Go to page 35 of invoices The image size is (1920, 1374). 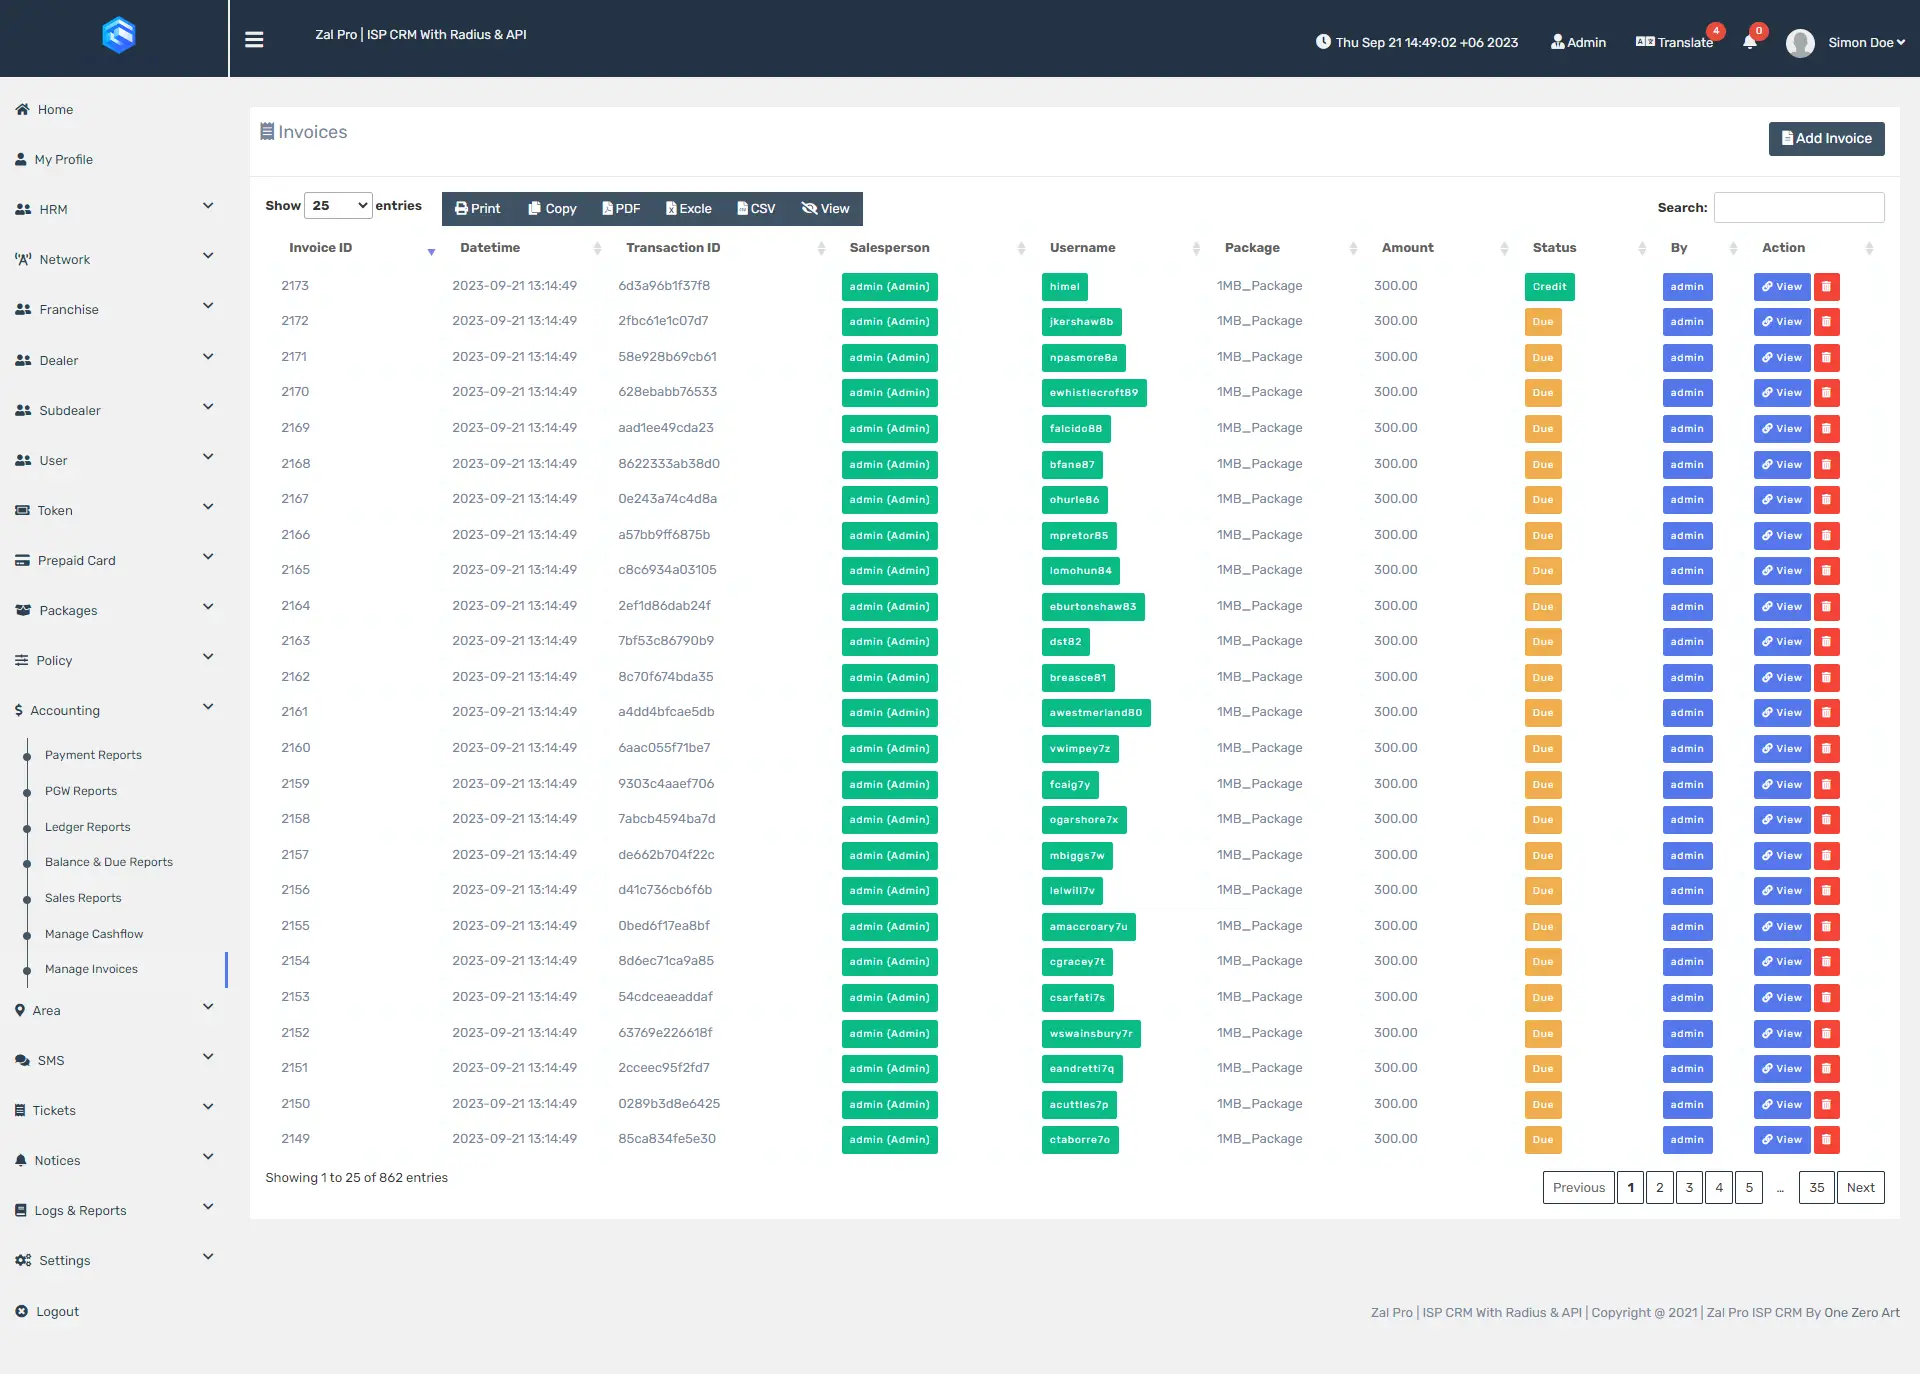pyautogui.click(x=1816, y=1188)
